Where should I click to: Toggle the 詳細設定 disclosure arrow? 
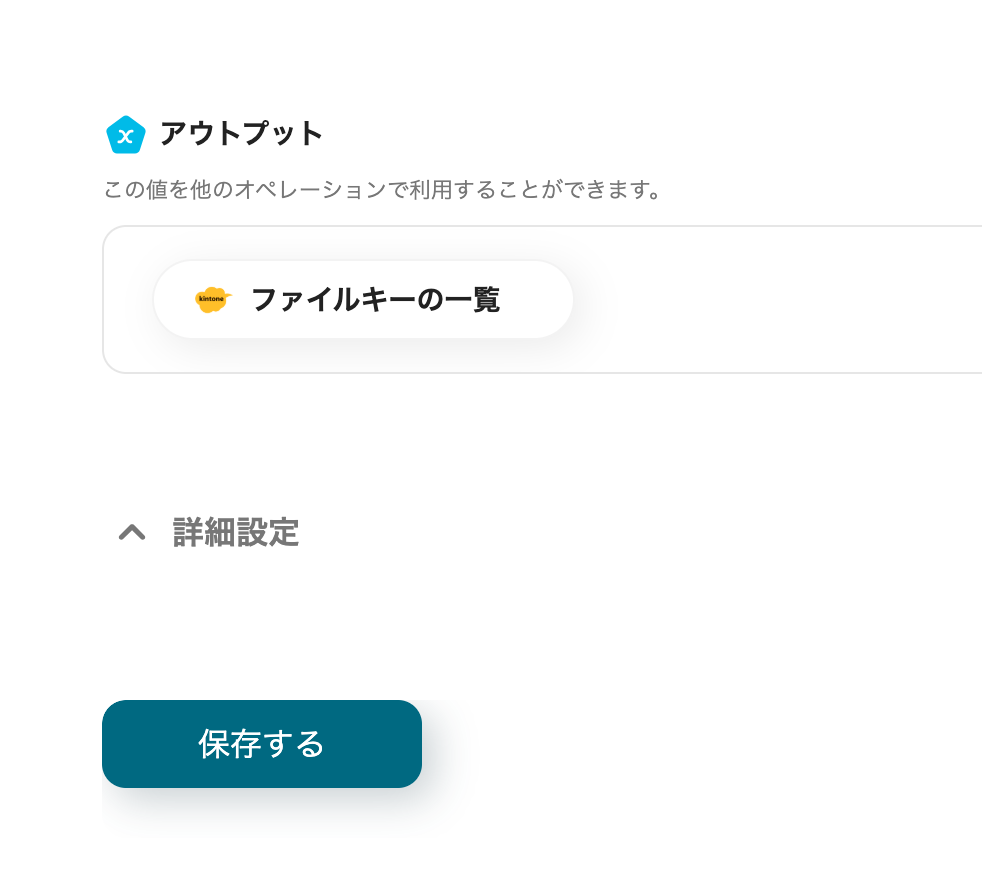[133, 533]
